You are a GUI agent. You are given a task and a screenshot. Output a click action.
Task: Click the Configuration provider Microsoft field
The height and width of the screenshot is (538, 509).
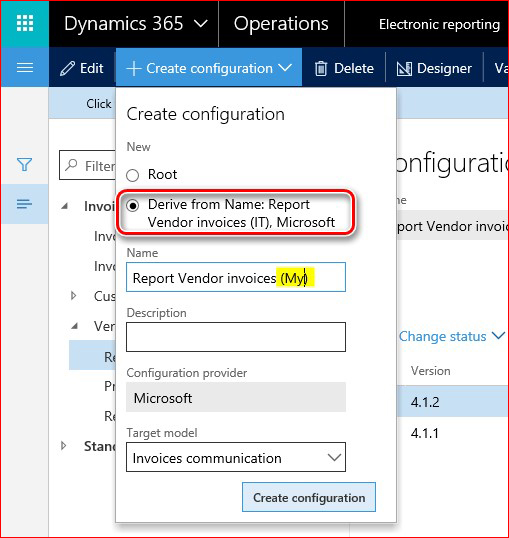pyautogui.click(x=236, y=397)
